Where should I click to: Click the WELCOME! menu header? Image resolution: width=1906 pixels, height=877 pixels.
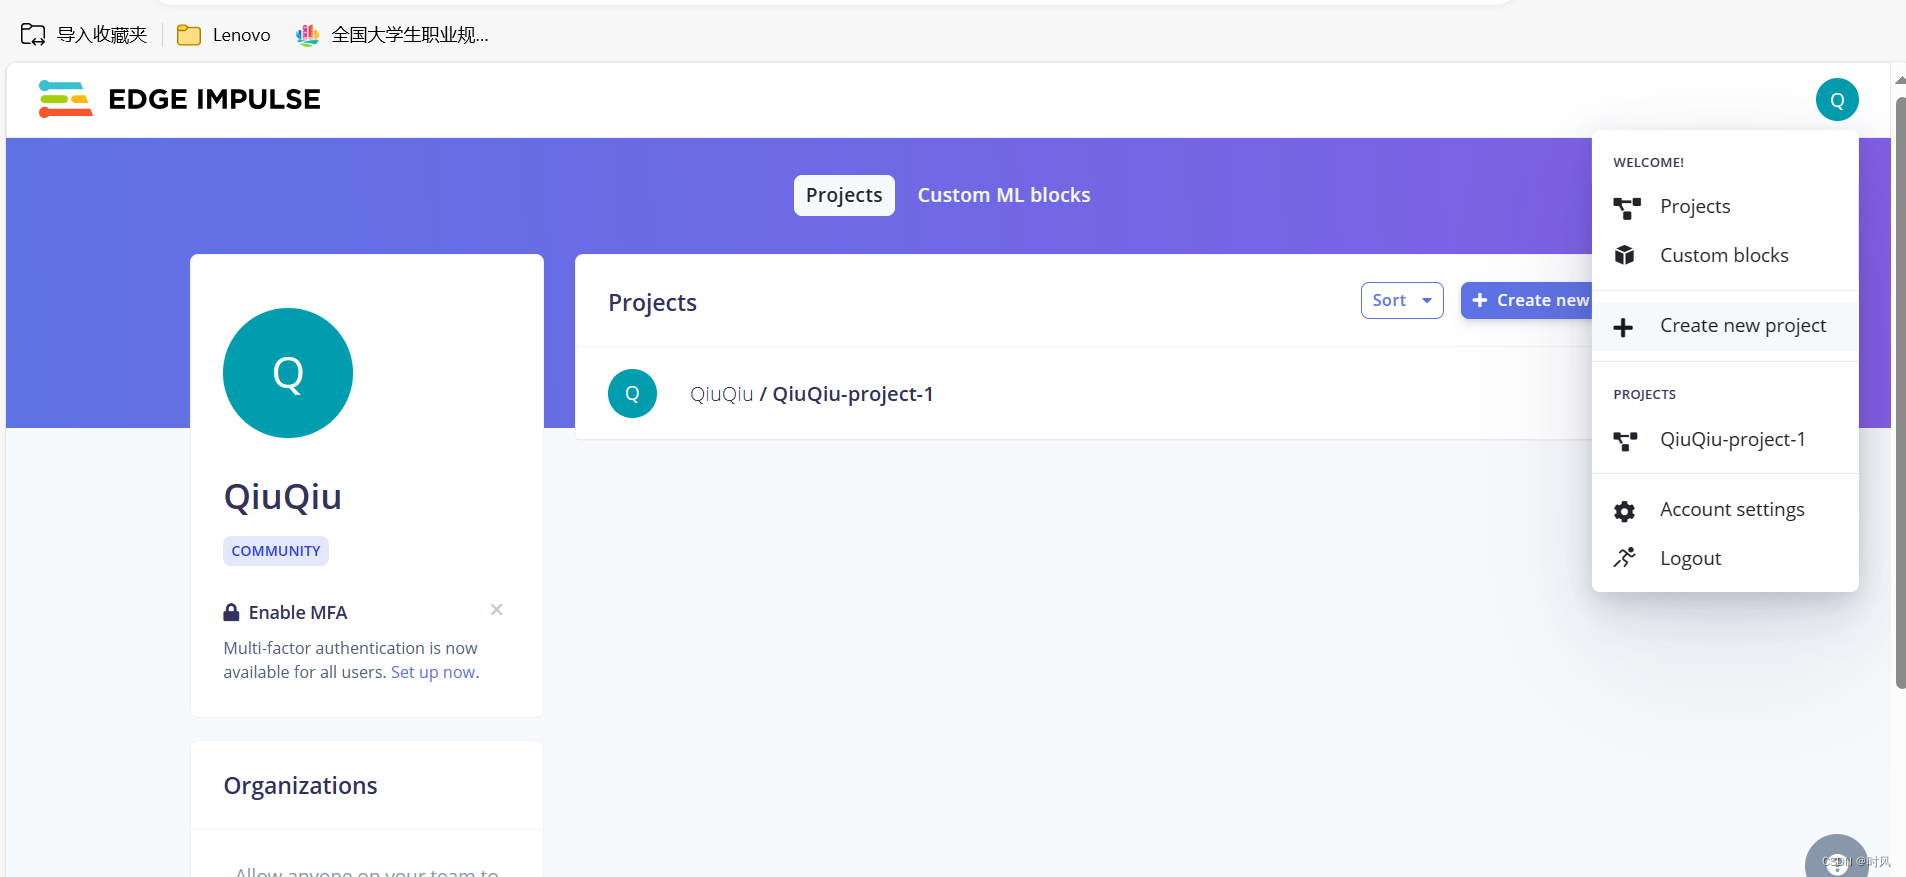1648,163
